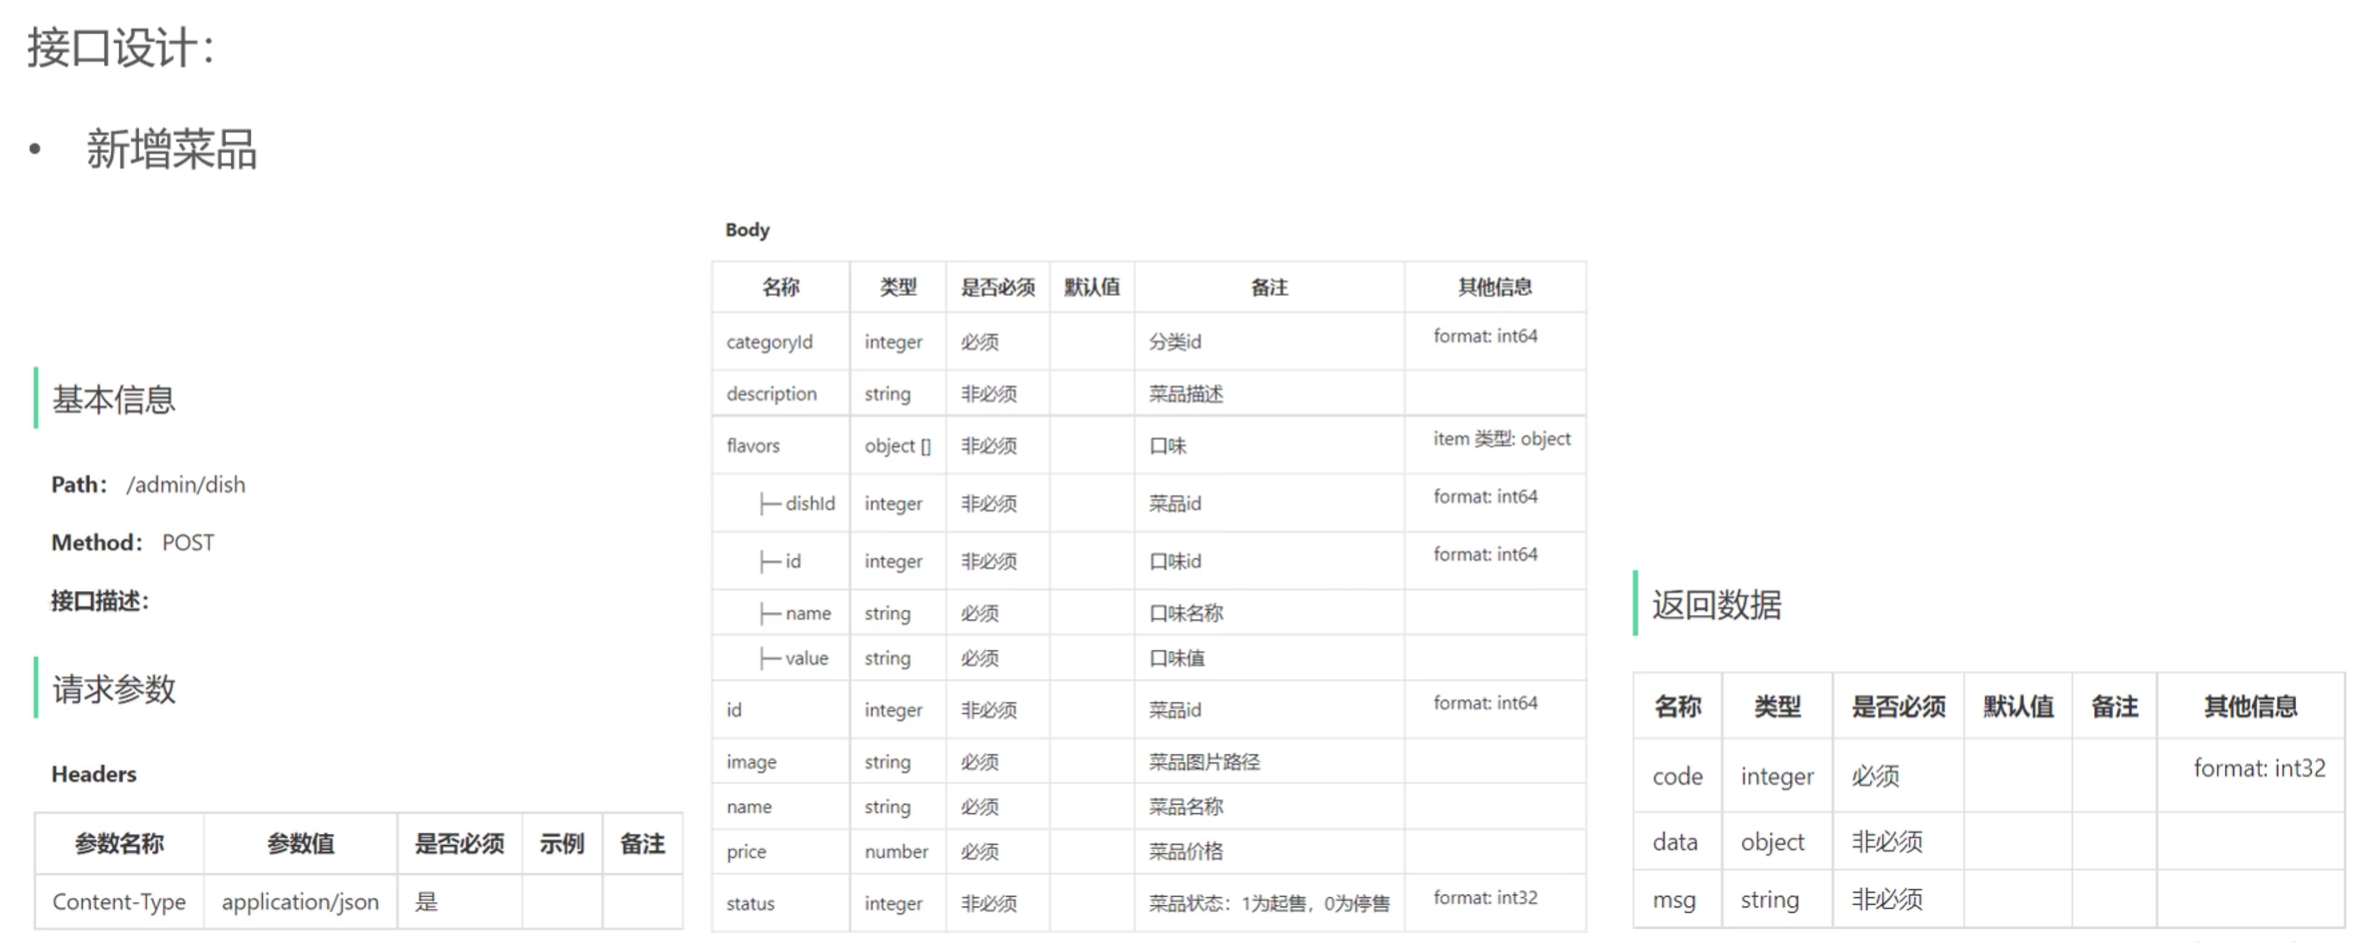Screen dimensions: 2365x943
Task: Click the "item 类型: object" info text
Action: click(x=1501, y=439)
